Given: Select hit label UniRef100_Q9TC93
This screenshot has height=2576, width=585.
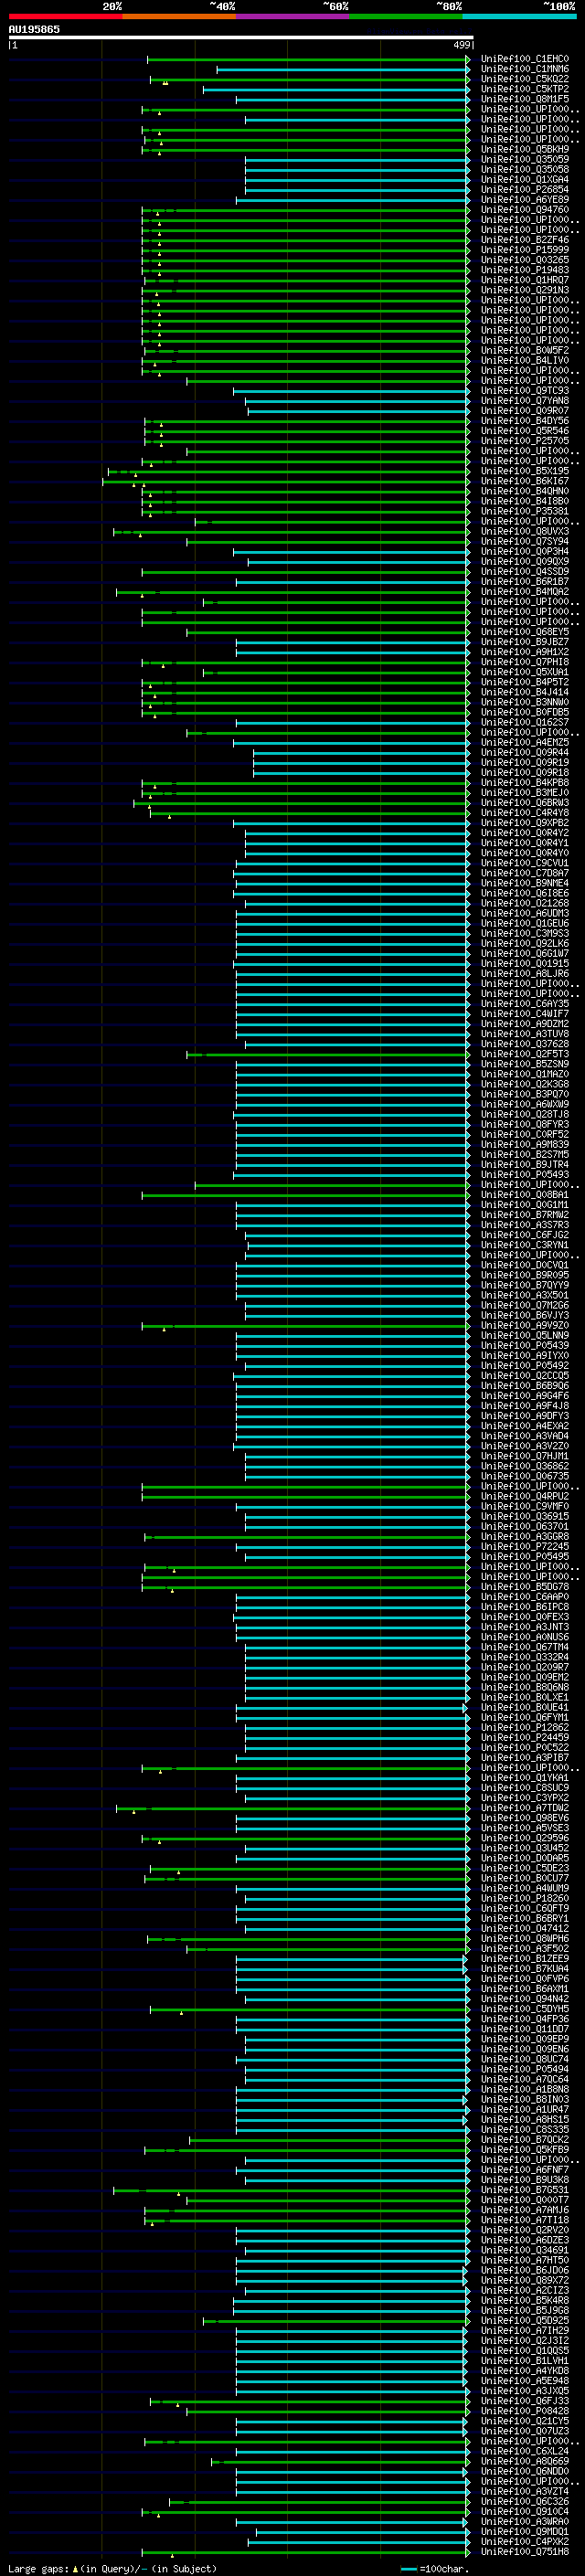Looking at the screenshot, I should tap(524, 391).
